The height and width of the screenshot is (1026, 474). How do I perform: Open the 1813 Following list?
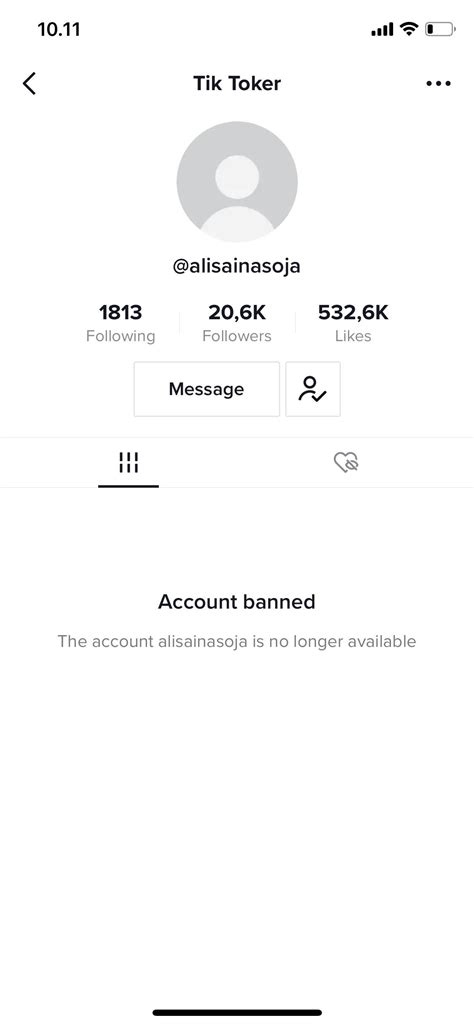coord(120,323)
